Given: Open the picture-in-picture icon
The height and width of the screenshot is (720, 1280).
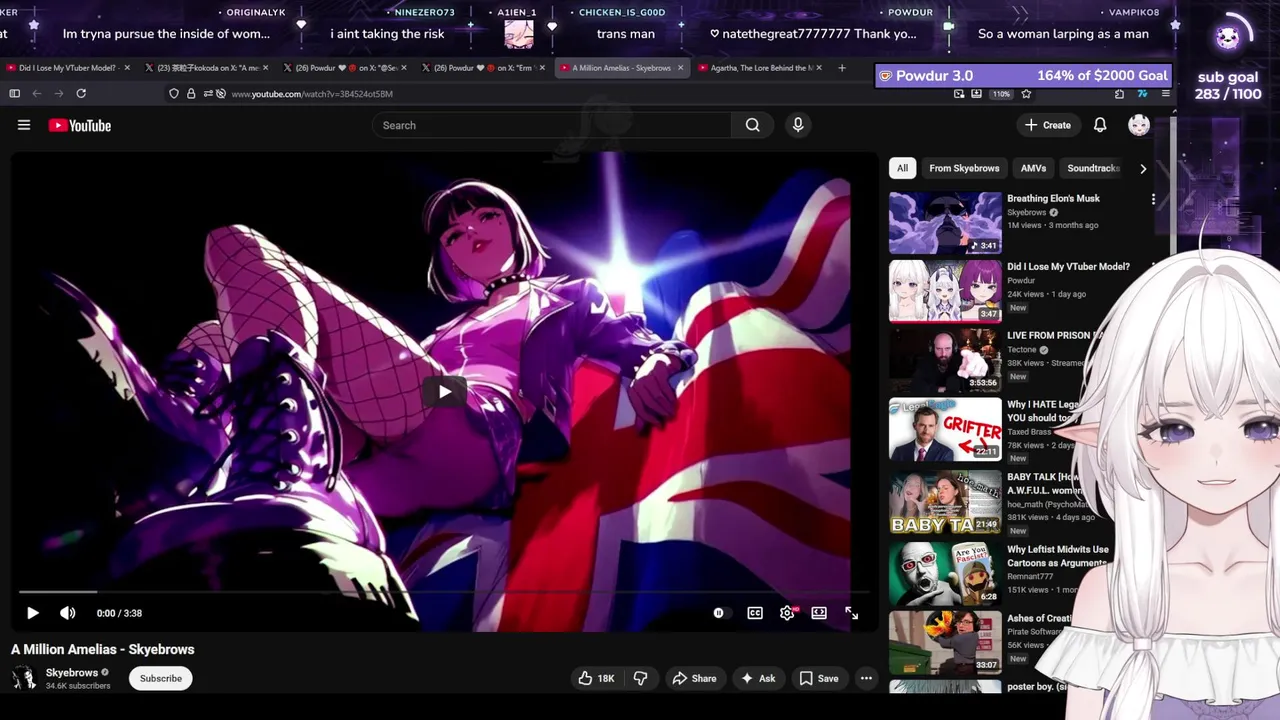Looking at the screenshot, I should (x=959, y=93).
